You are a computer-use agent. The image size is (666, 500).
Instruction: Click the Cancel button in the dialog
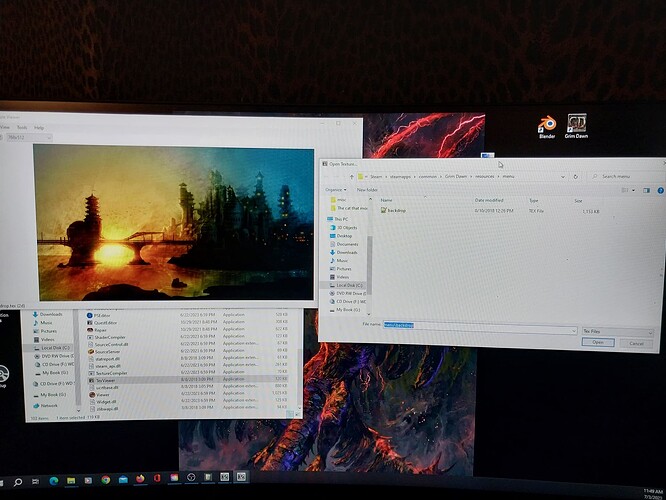[636, 343]
